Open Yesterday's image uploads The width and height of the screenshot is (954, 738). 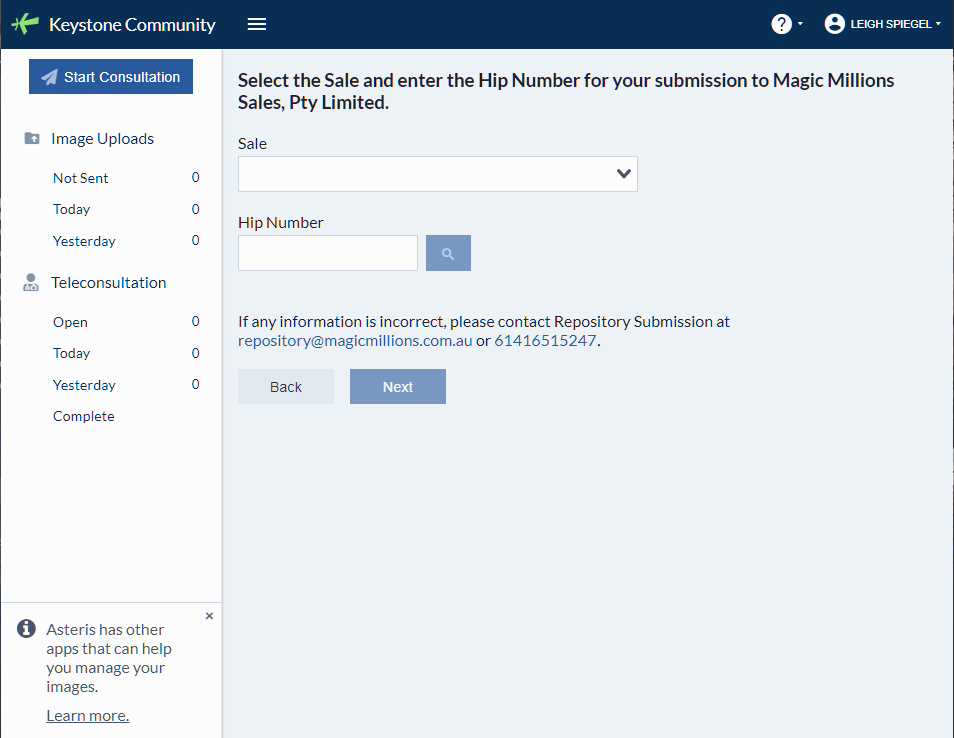(84, 241)
